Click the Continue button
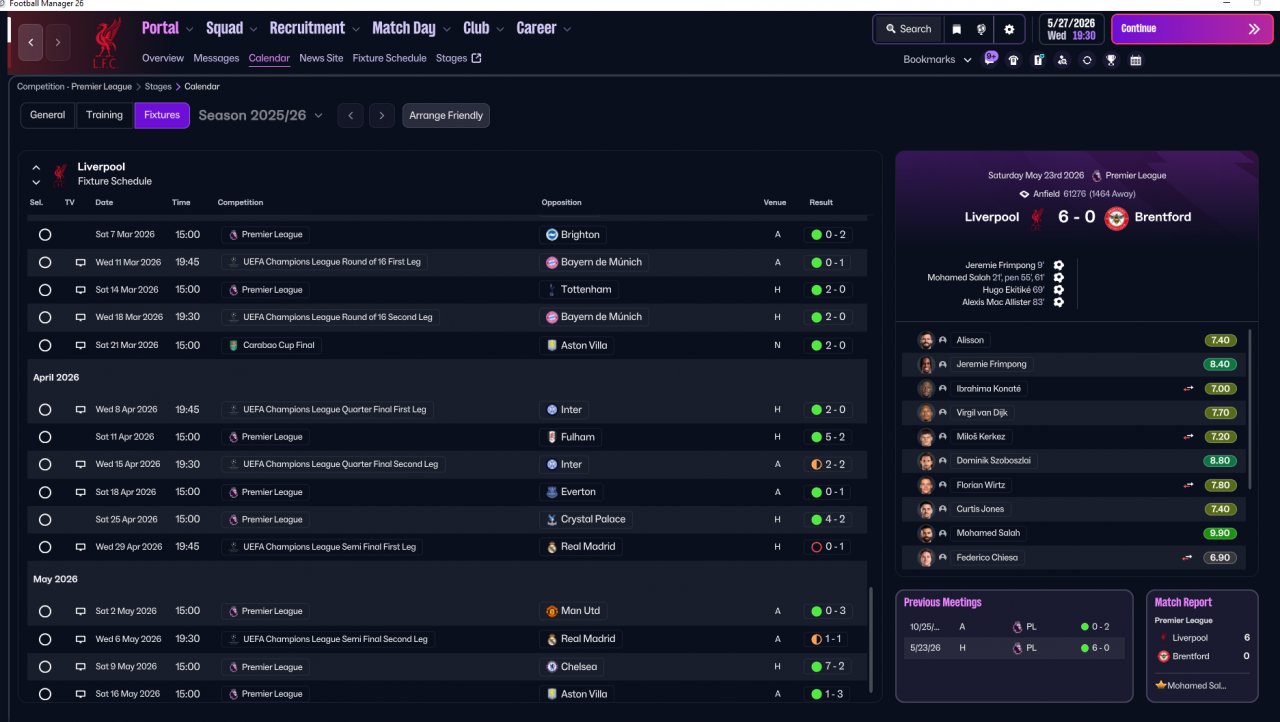Image resolution: width=1280 pixels, height=722 pixels. [1191, 29]
